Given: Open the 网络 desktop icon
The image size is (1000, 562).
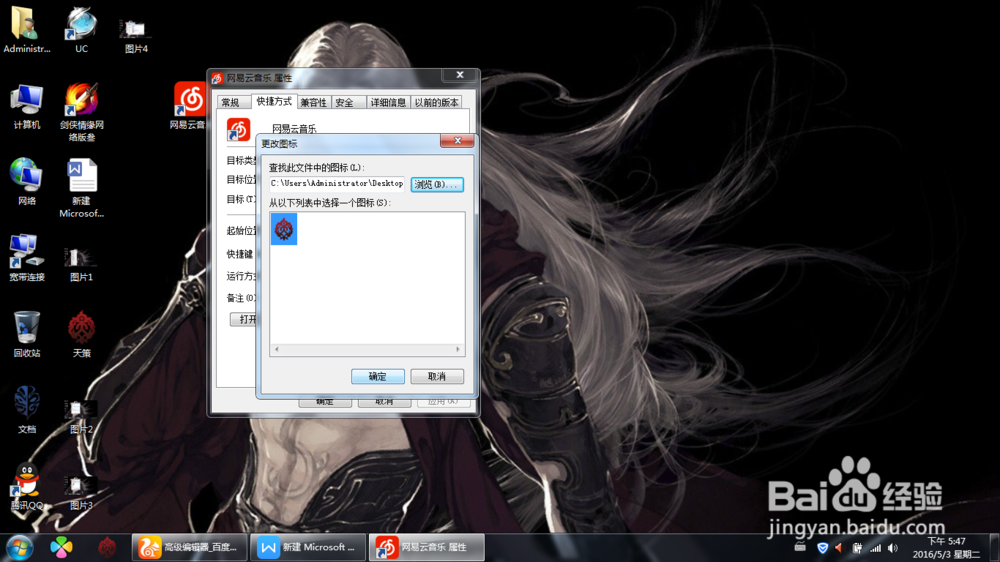Looking at the screenshot, I should tap(26, 182).
